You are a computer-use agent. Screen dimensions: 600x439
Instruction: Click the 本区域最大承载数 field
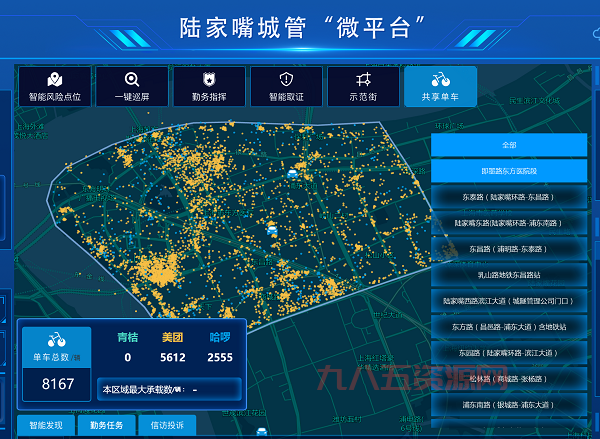point(170,390)
